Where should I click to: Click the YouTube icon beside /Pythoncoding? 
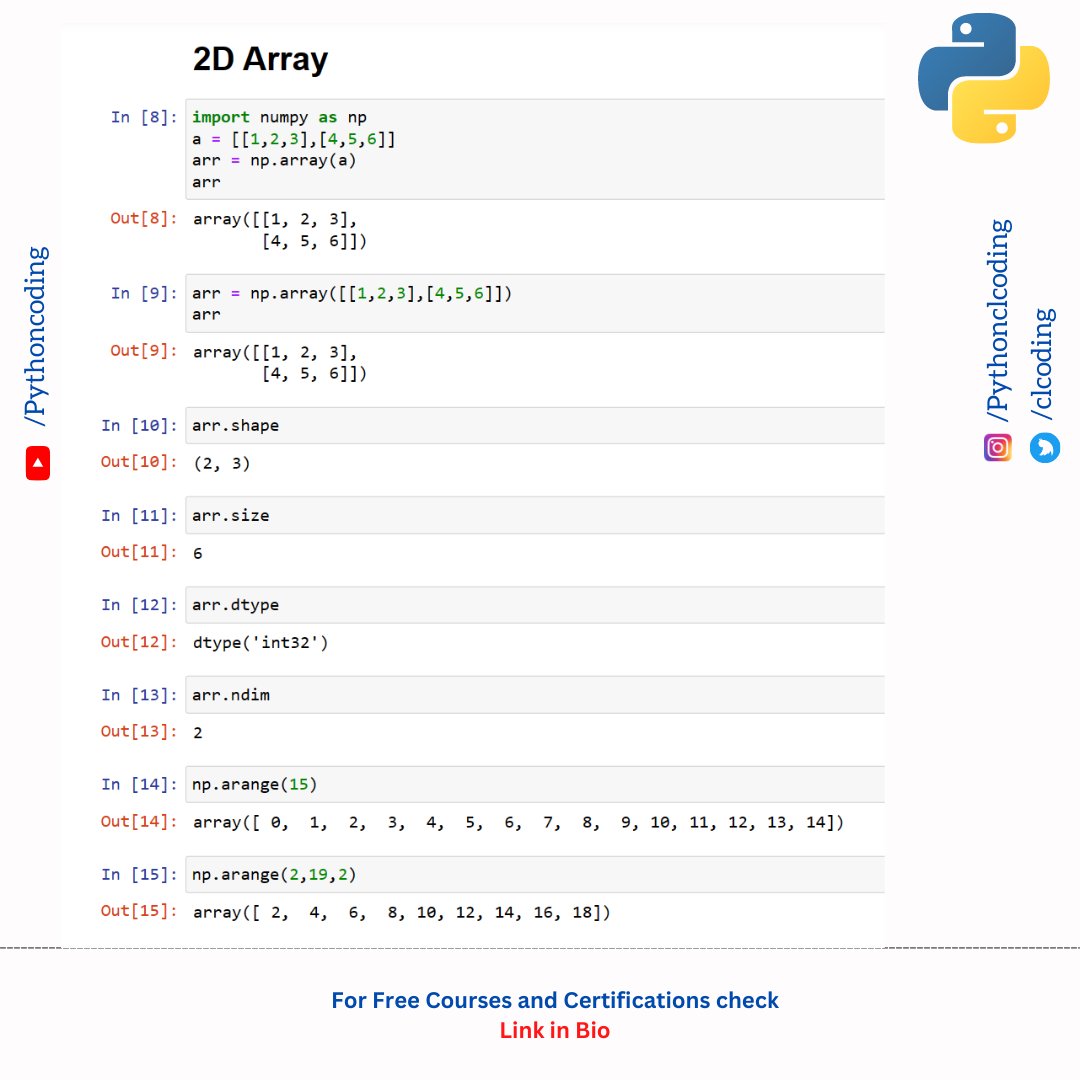(x=38, y=463)
